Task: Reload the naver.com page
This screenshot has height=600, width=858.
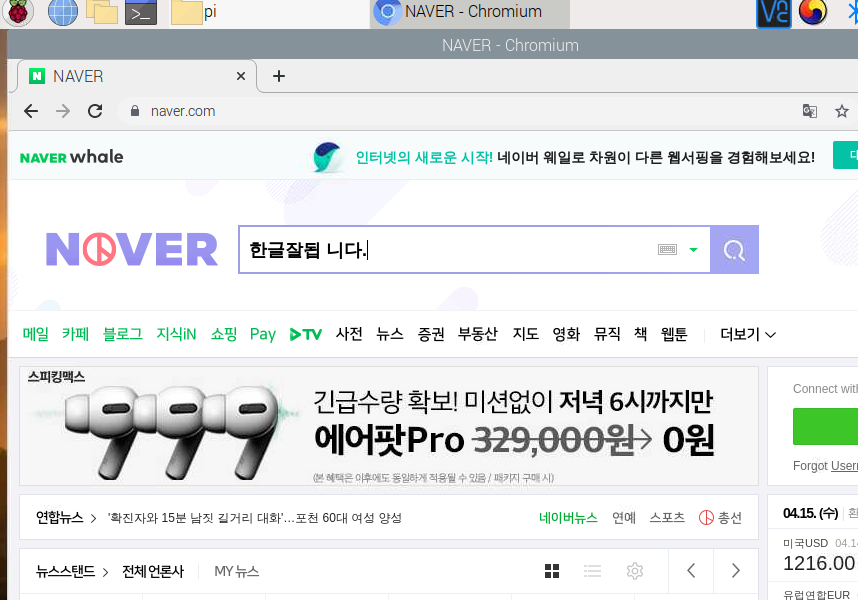Action: [95, 111]
